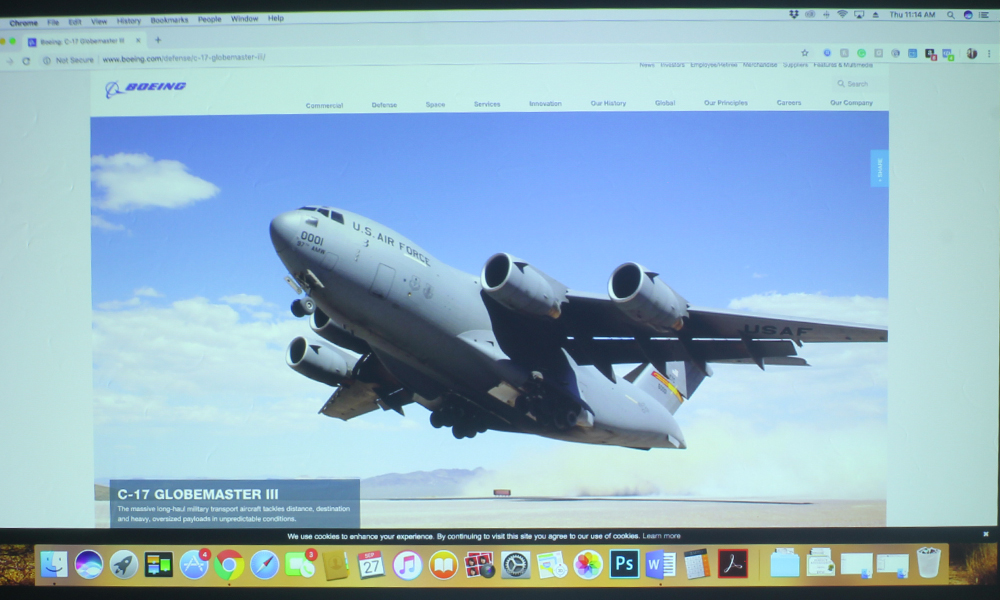Image resolution: width=1000 pixels, height=600 pixels.
Task: Click the Chrome profile avatar
Action: coord(972,54)
